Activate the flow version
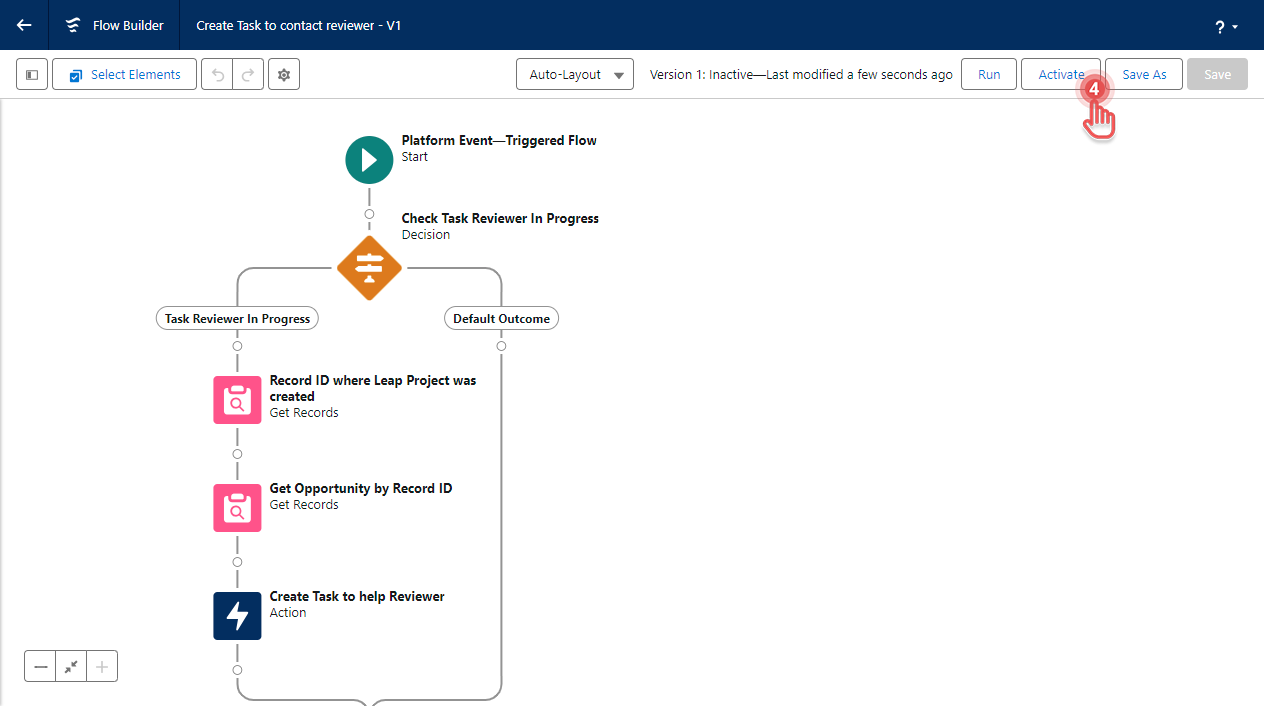Viewport: 1264px width, 706px height. tap(1059, 75)
